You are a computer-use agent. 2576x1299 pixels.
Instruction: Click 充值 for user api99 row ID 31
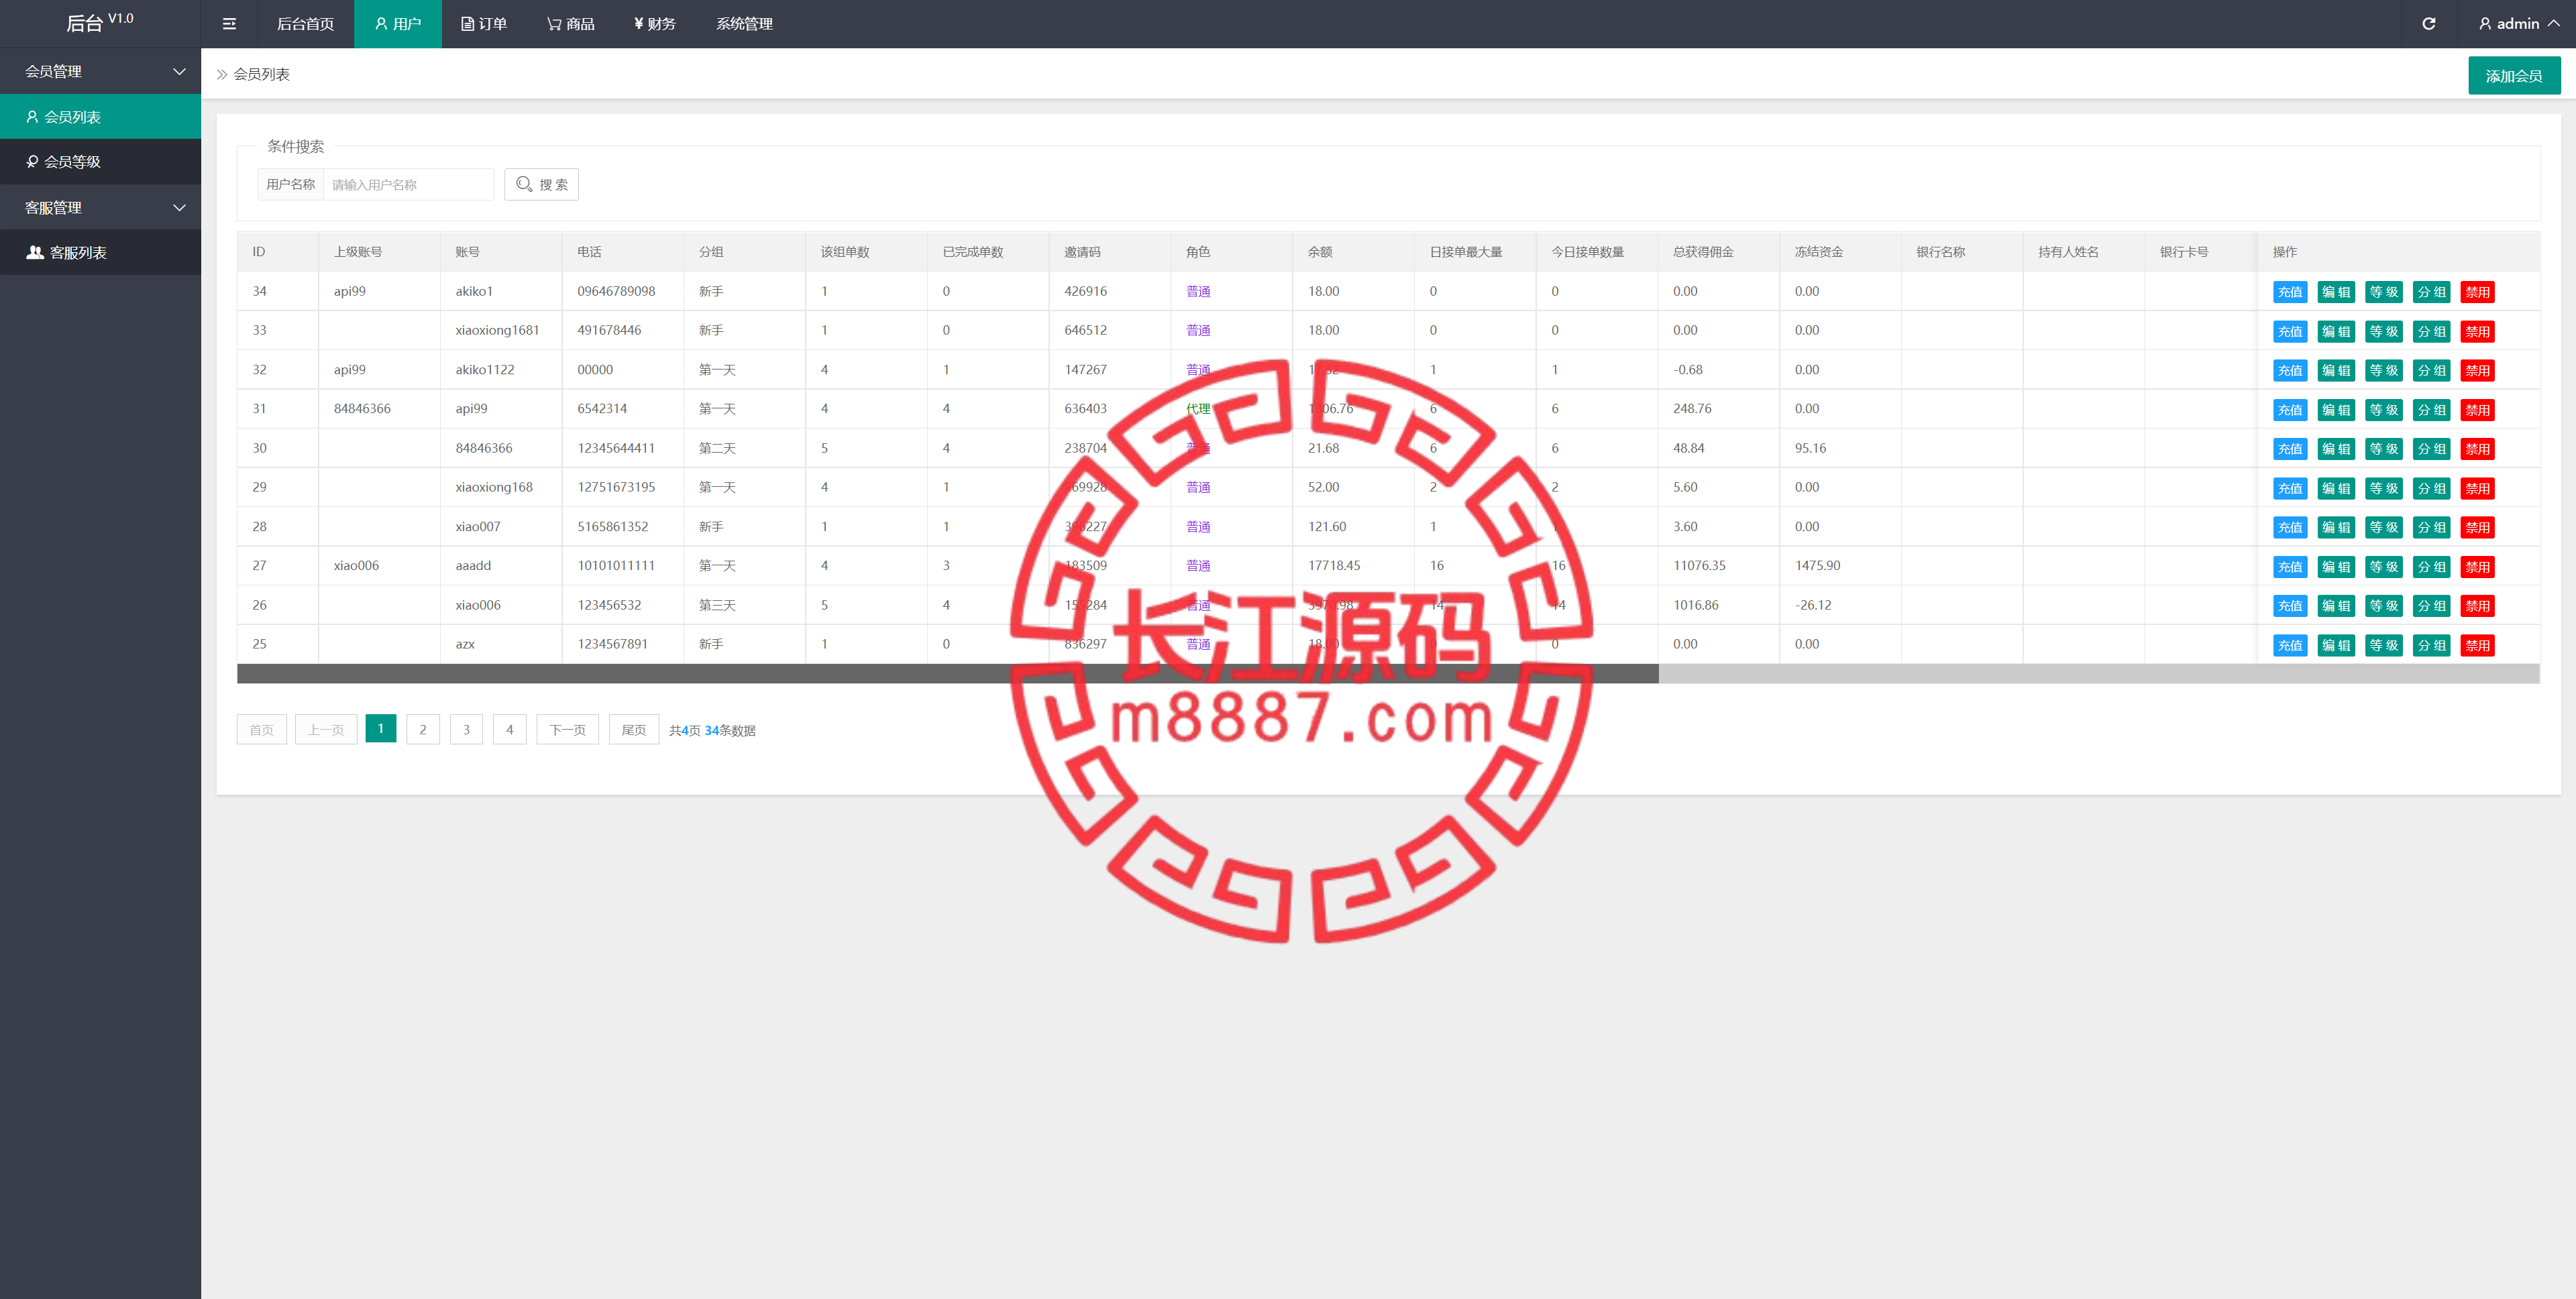[x=2290, y=410]
